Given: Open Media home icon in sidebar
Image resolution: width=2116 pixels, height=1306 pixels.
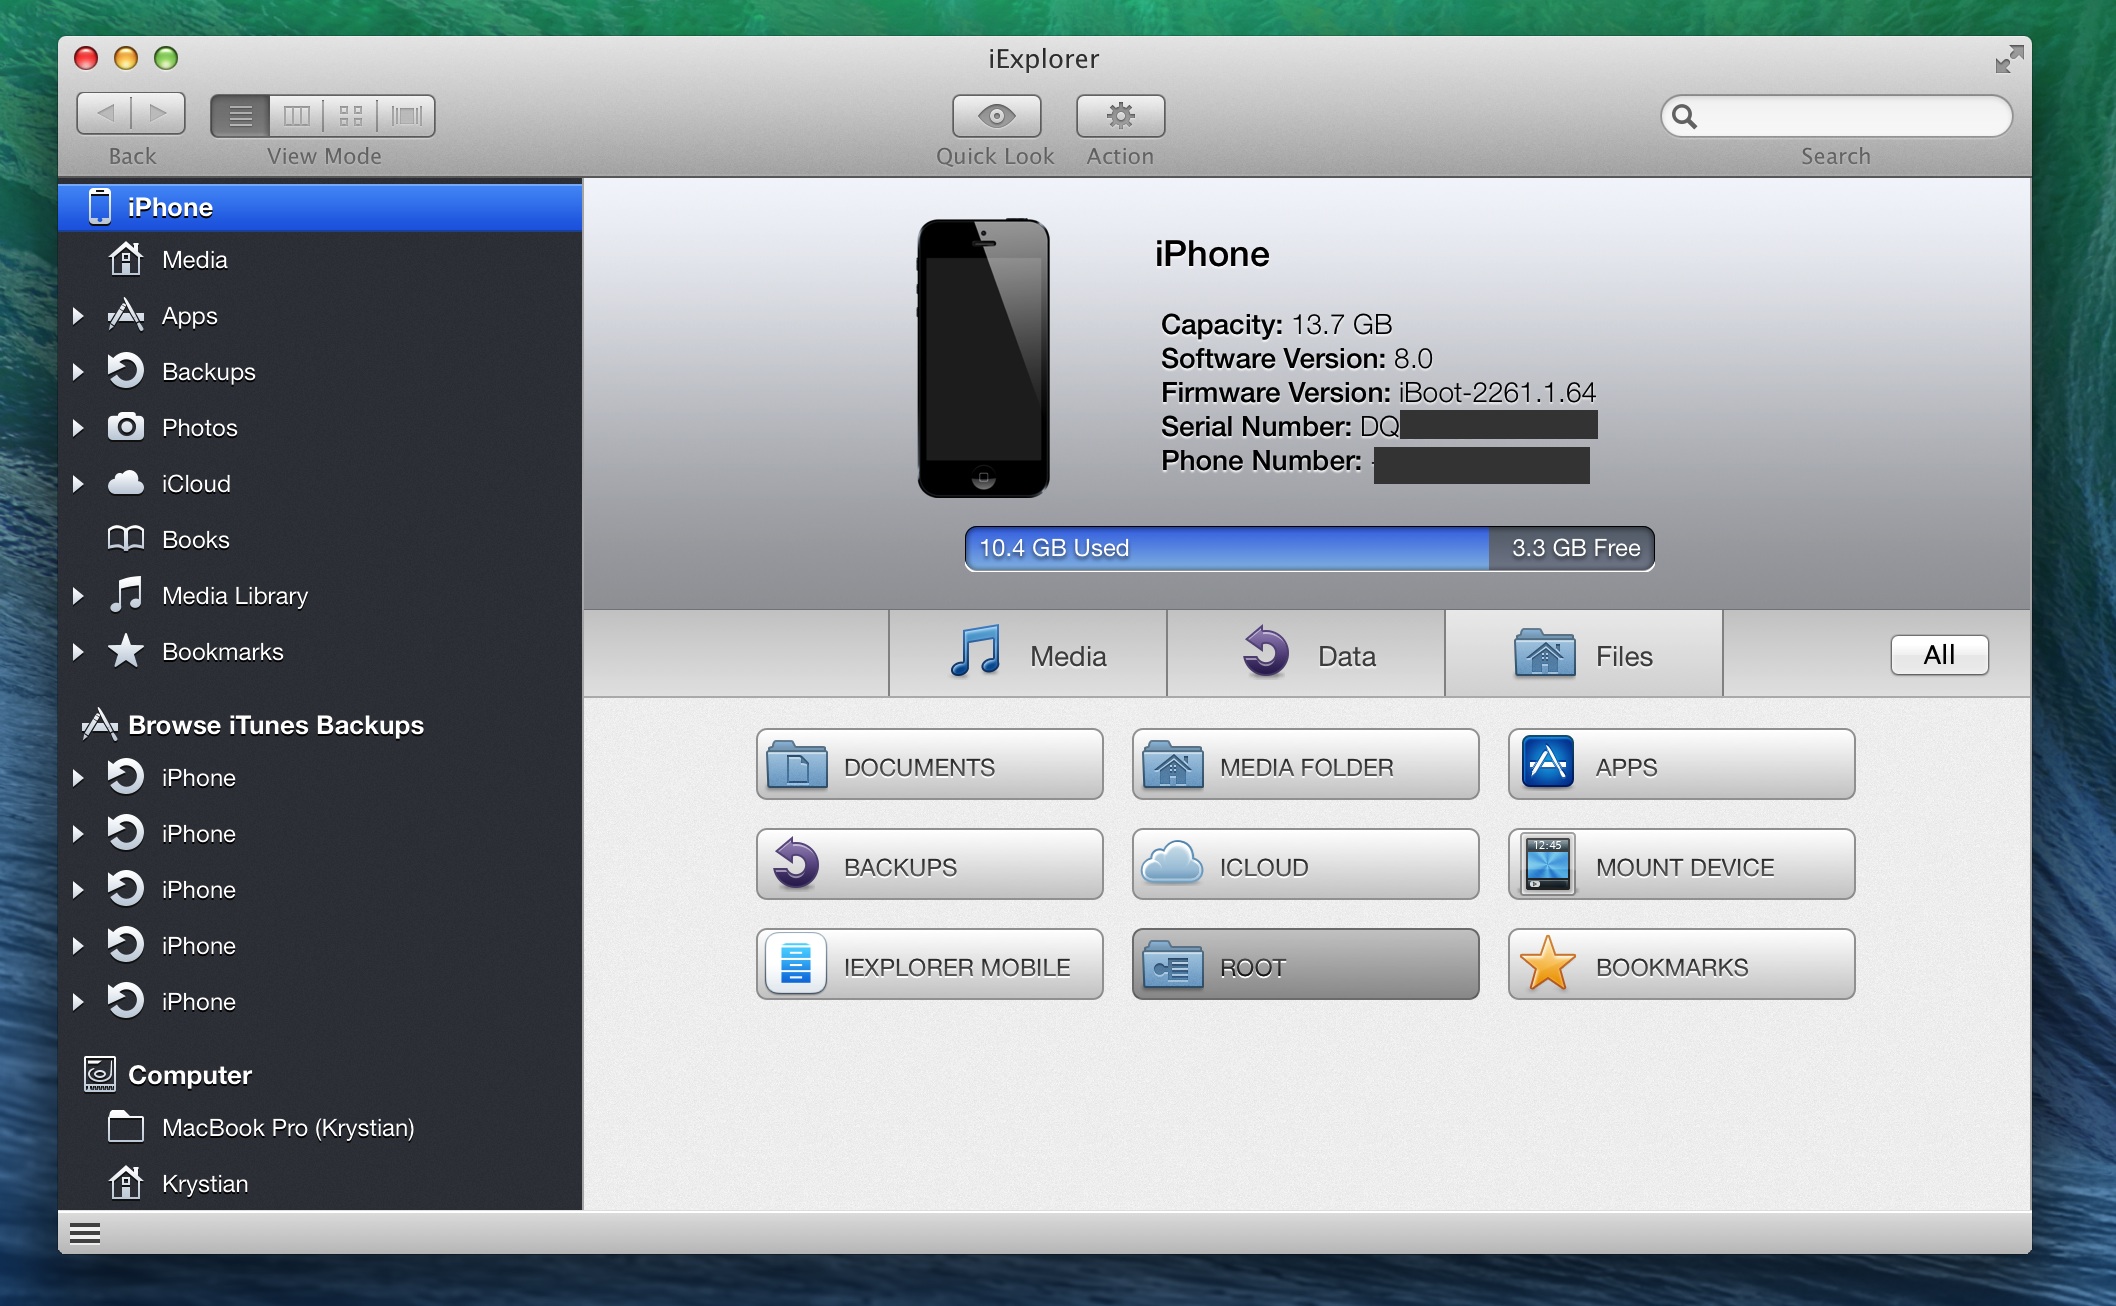Looking at the screenshot, I should click(x=126, y=260).
